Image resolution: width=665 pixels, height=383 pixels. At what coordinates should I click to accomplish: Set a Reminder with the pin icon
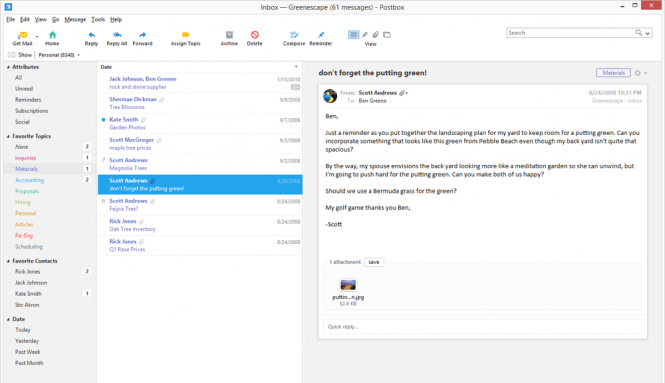coord(321,35)
